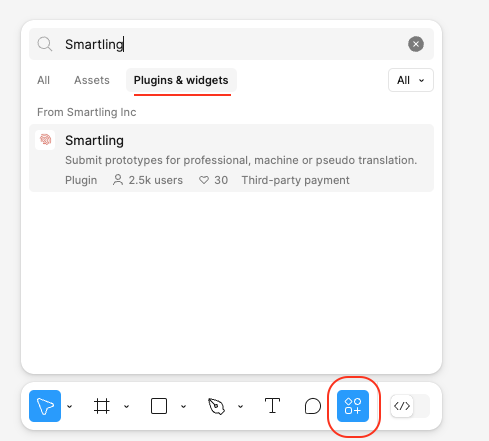Screen dimensions: 489x441
Task: Click the plugin description text
Action: [241, 160]
